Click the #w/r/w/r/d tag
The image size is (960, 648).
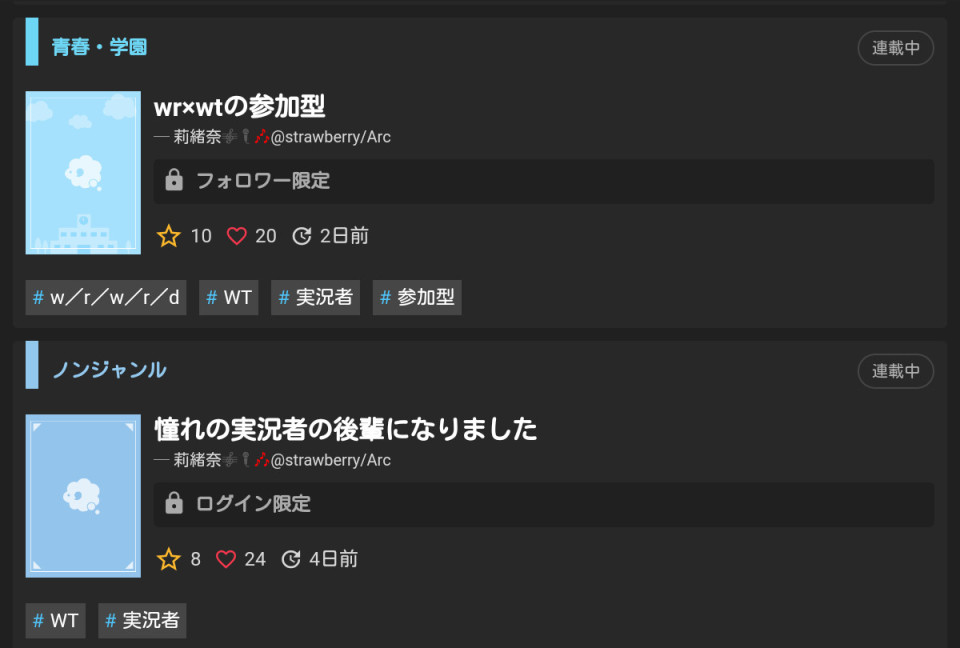(106, 298)
